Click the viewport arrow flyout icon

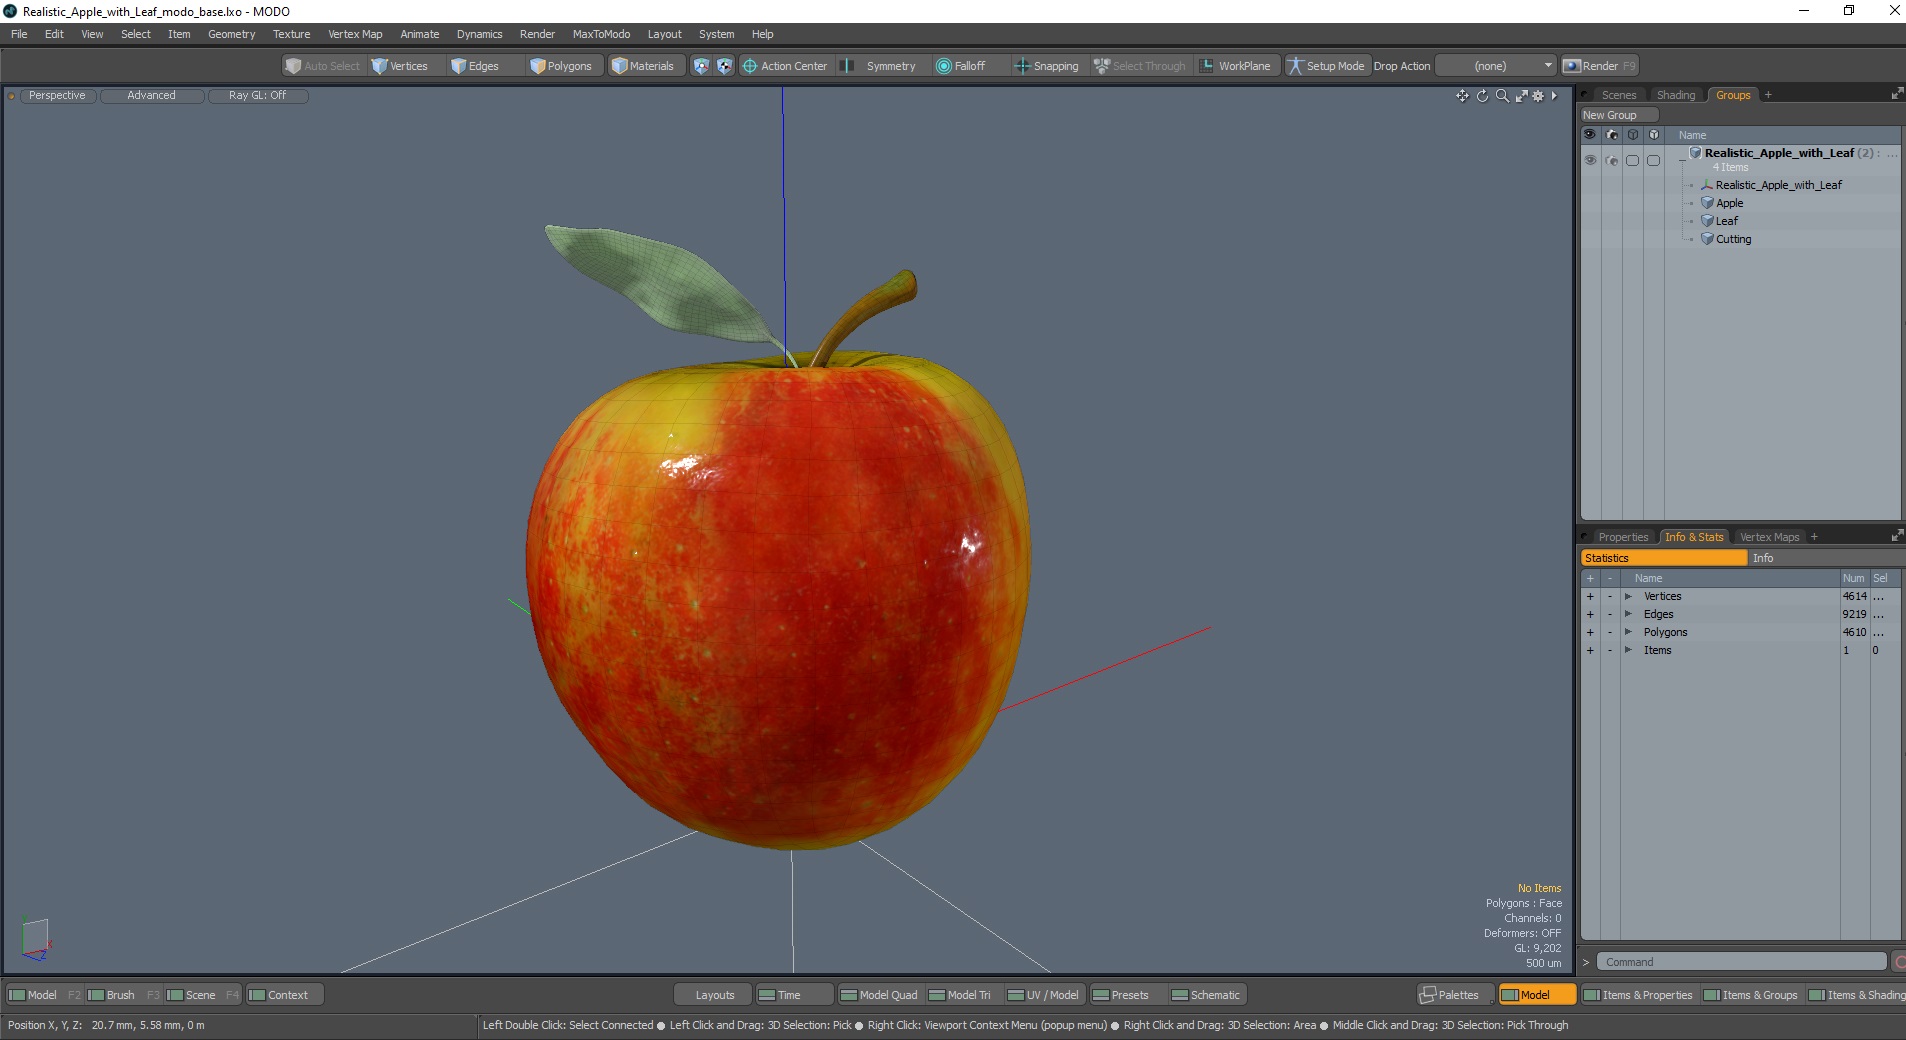click(x=1554, y=96)
